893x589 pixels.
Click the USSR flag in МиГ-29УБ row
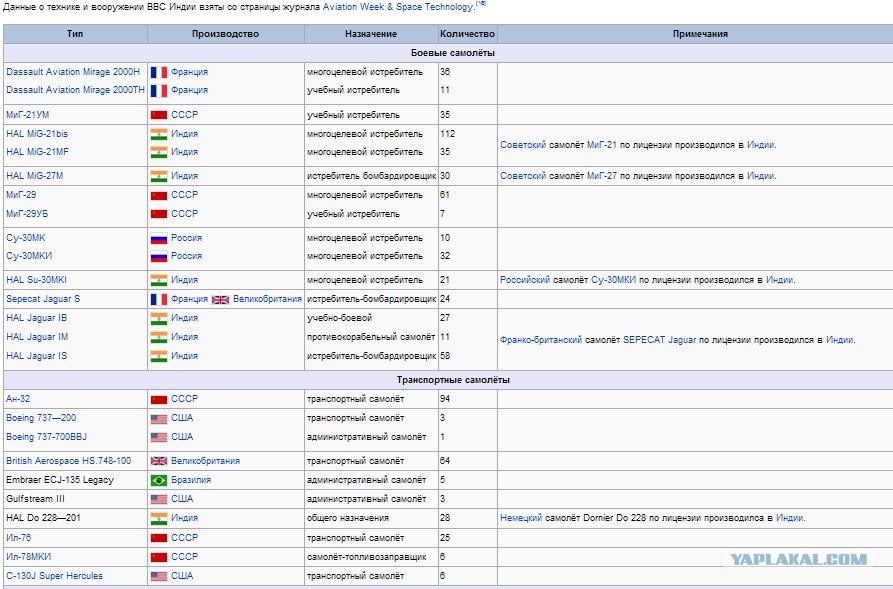(159, 214)
